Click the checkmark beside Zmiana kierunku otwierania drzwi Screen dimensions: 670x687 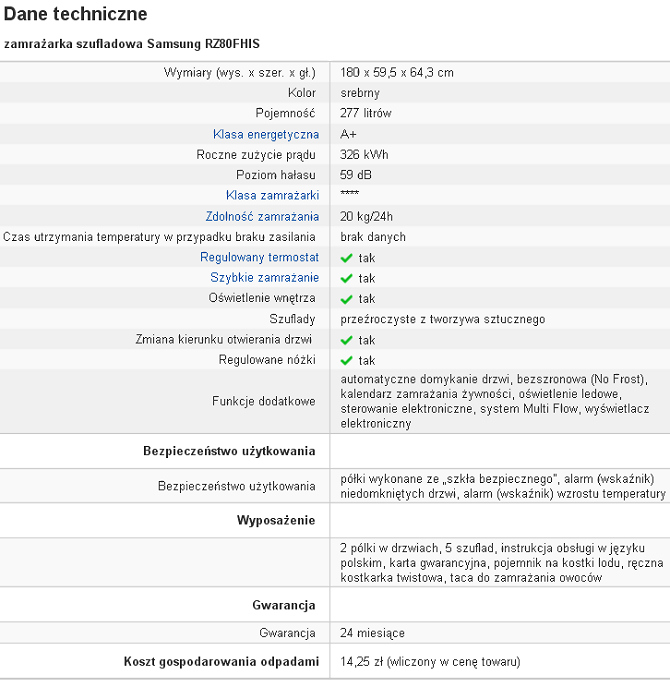346,340
